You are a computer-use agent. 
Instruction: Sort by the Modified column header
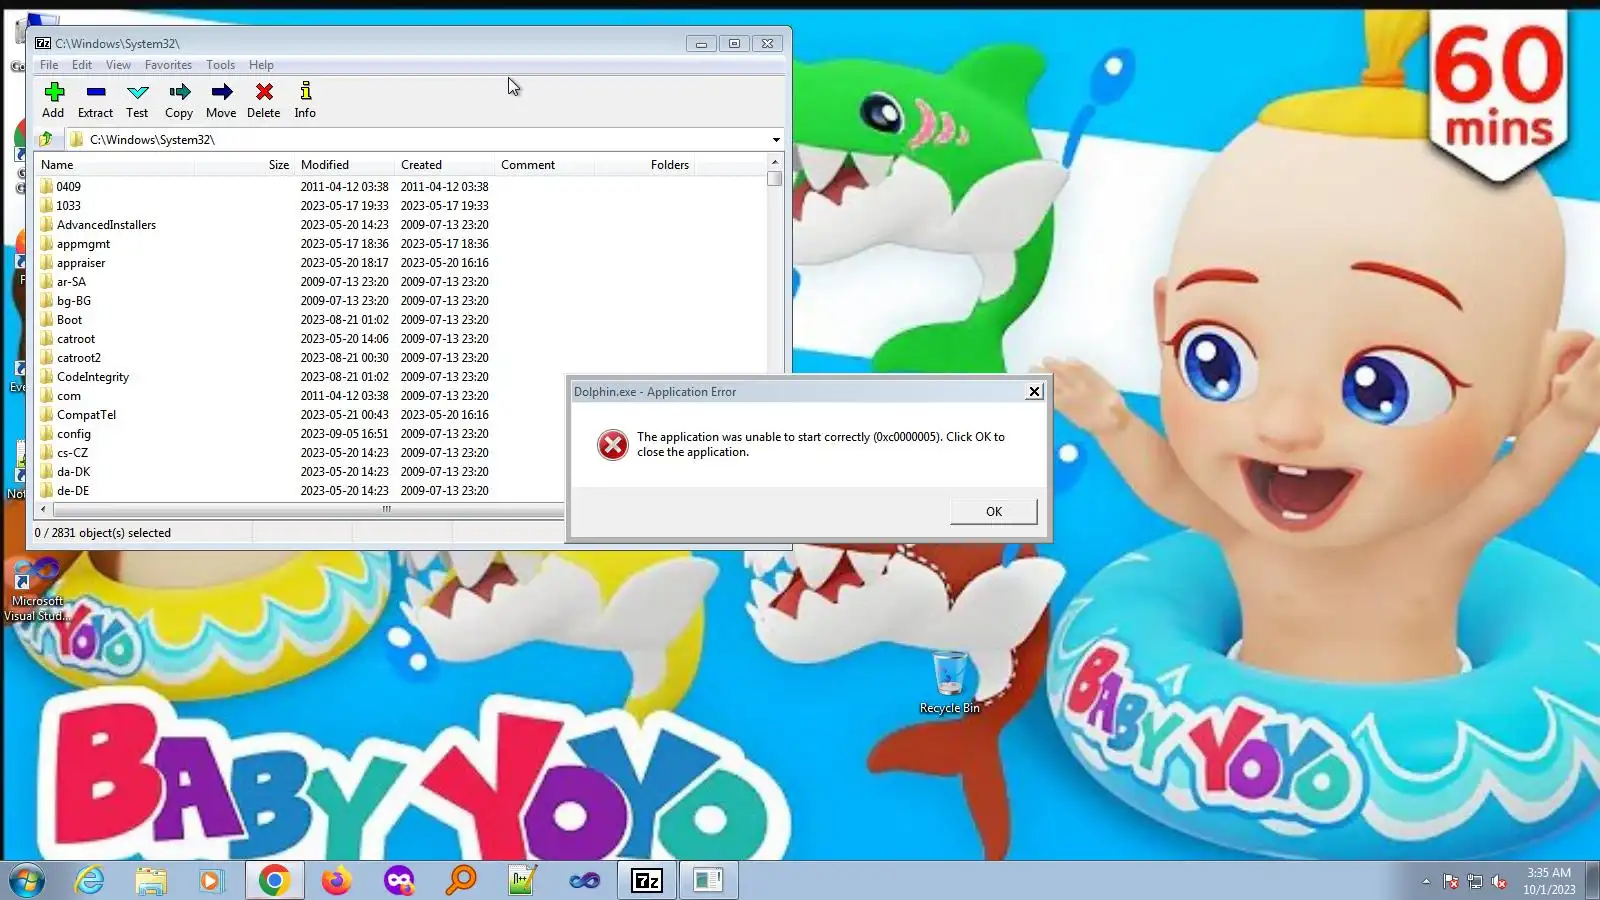[345, 165]
